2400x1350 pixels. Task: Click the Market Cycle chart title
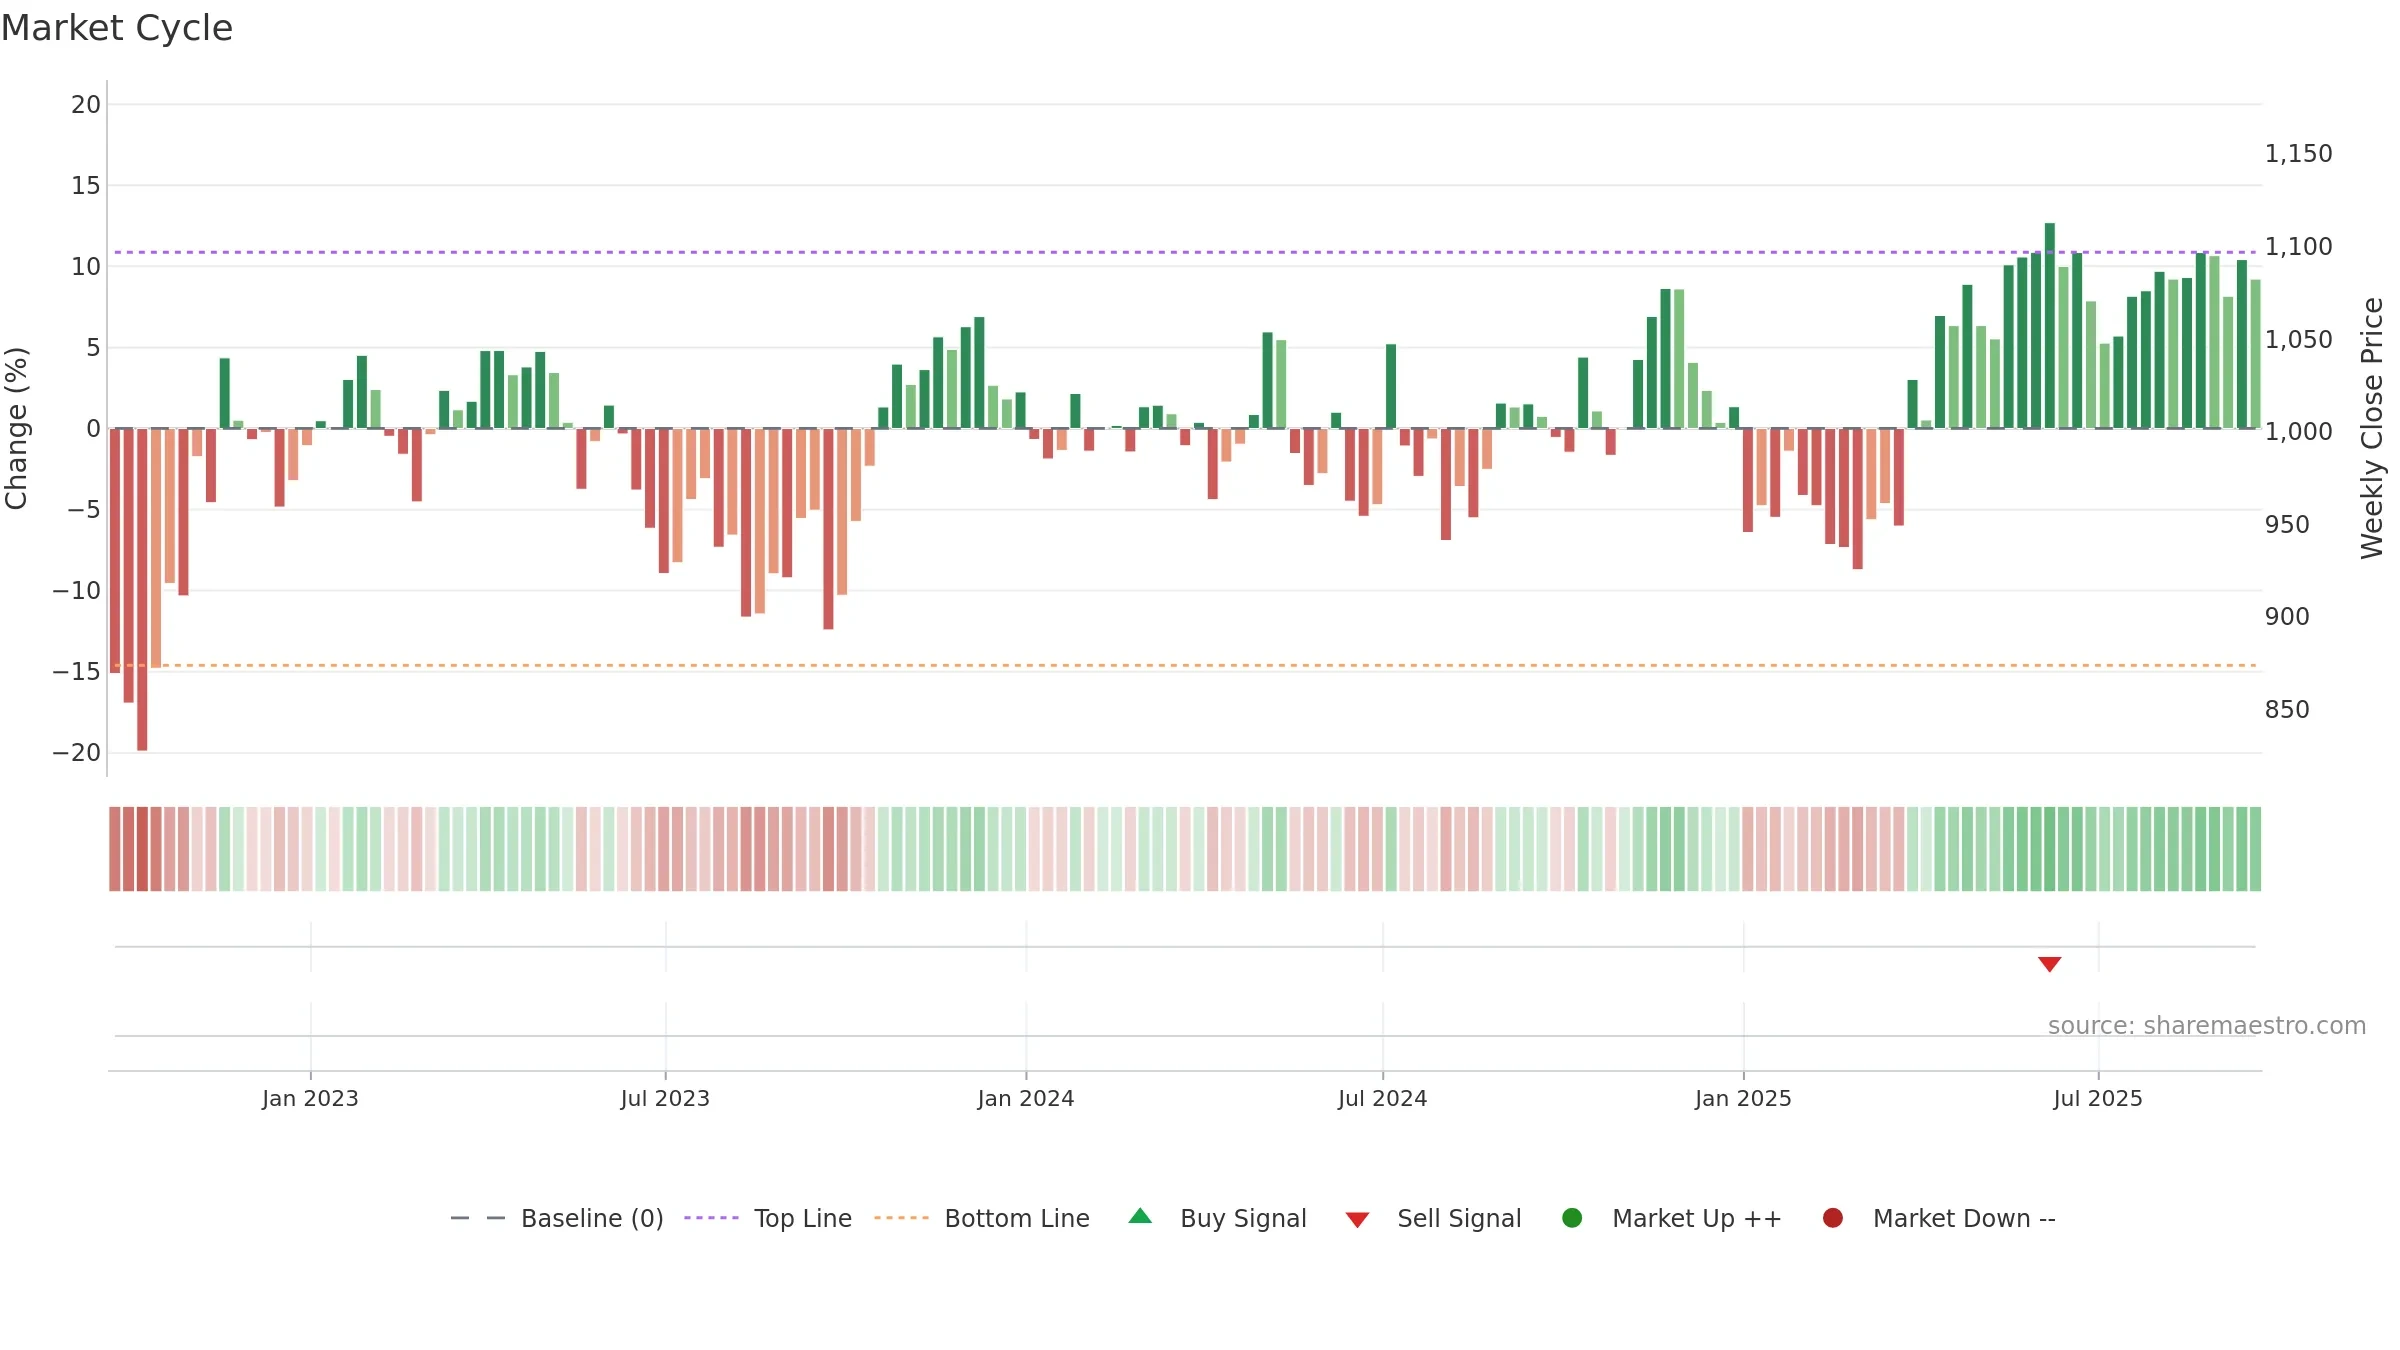click(117, 28)
